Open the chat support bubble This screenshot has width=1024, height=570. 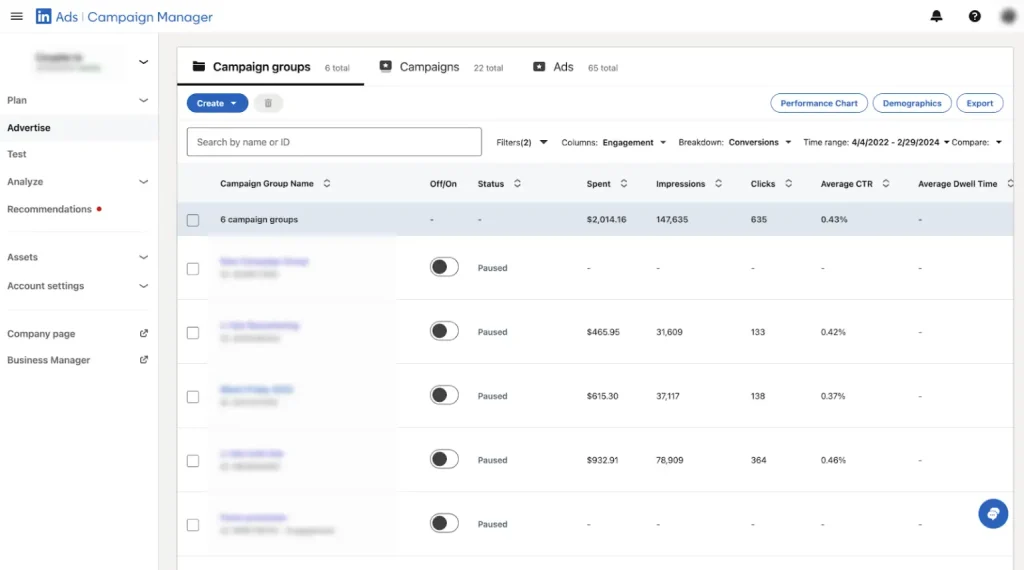point(993,514)
